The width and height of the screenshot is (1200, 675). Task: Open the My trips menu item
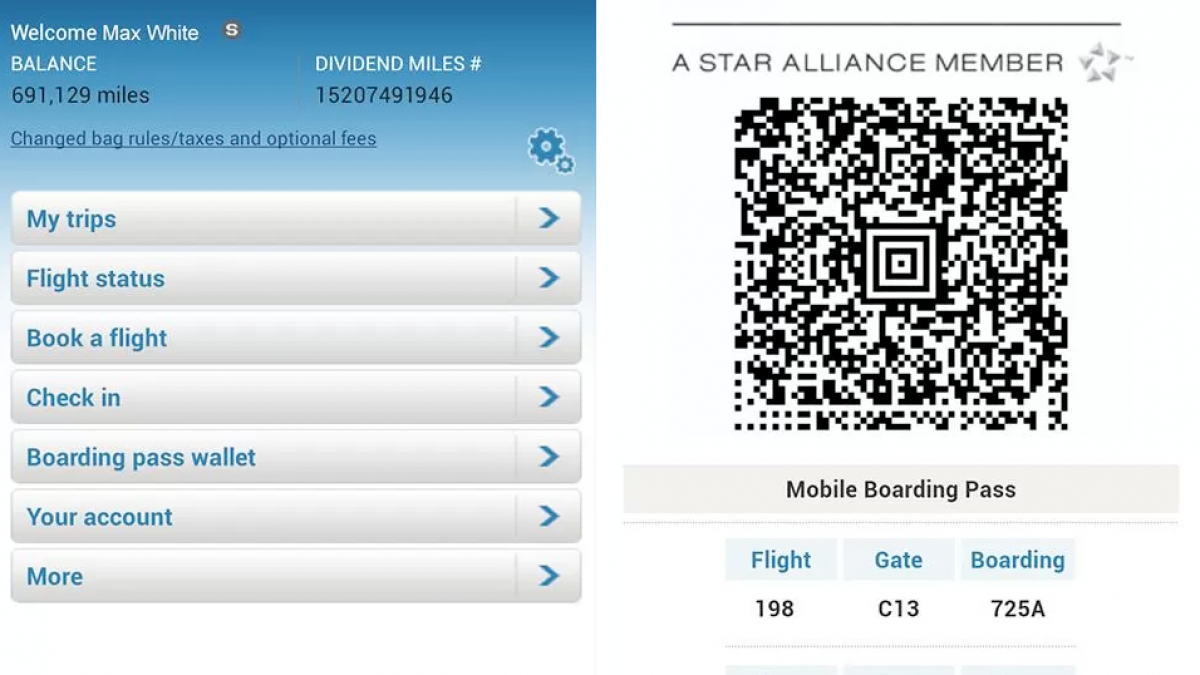(72, 219)
